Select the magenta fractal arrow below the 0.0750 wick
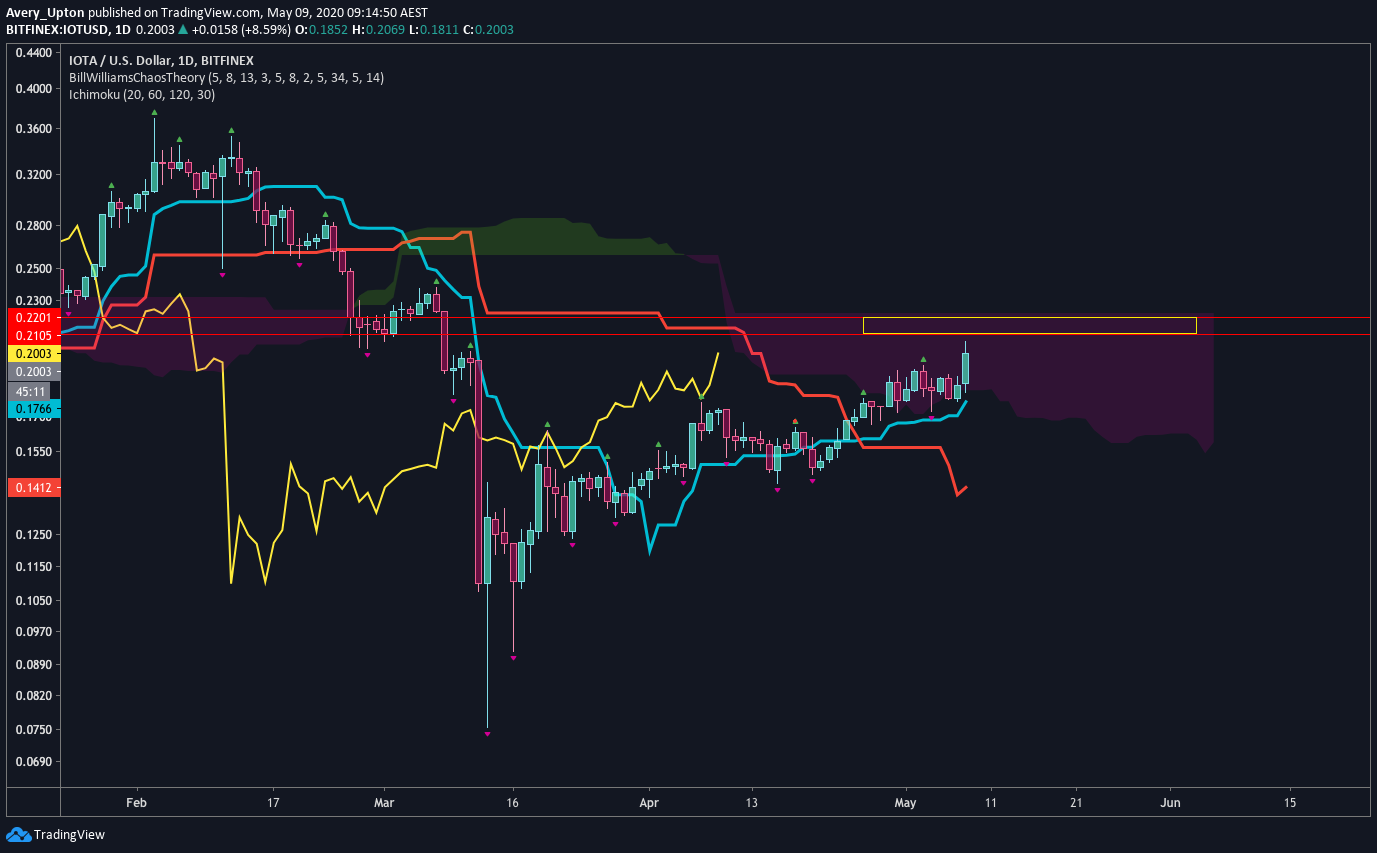This screenshot has width=1377, height=853. tap(487, 734)
